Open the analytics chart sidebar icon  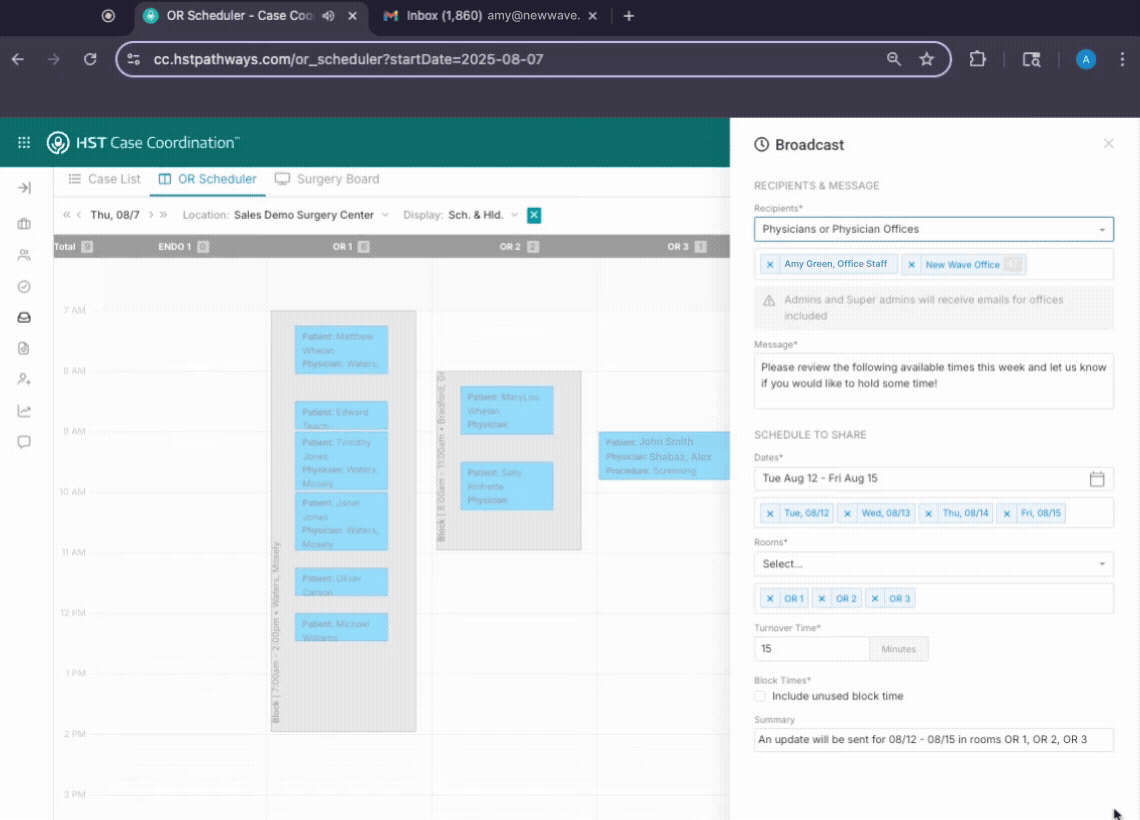coord(24,411)
